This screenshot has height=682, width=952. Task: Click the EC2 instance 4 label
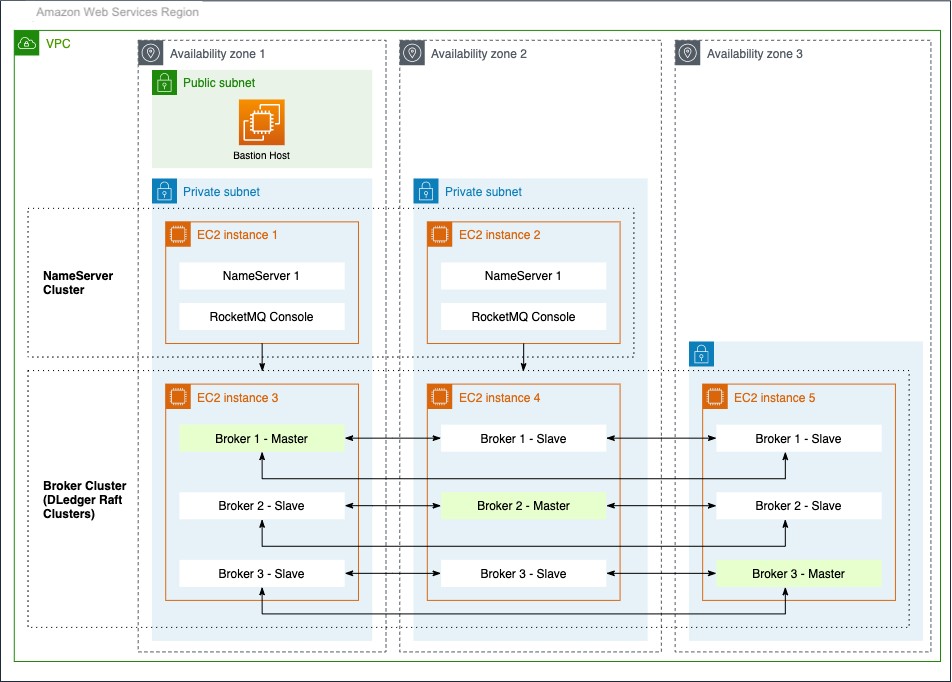(500, 397)
